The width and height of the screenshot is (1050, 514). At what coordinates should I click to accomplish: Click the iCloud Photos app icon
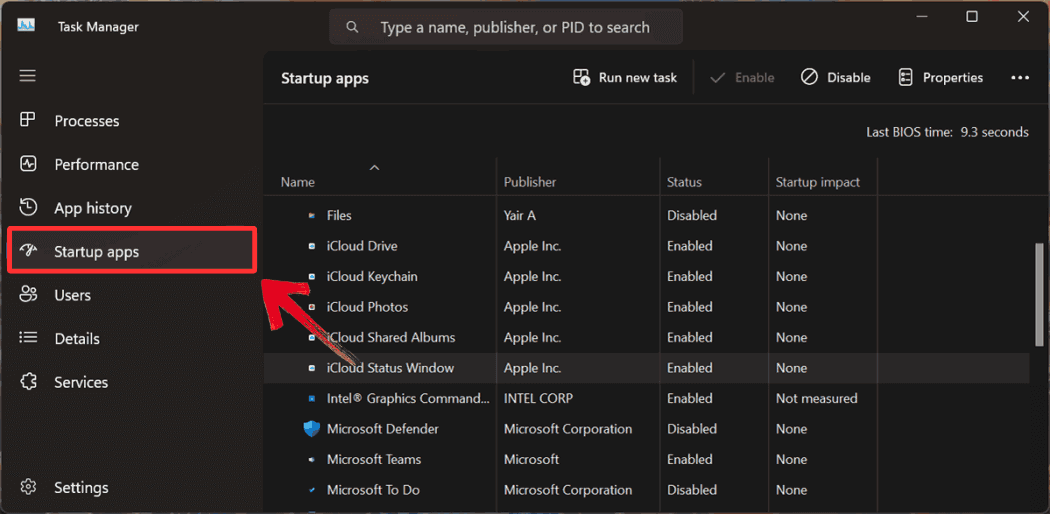(x=311, y=307)
